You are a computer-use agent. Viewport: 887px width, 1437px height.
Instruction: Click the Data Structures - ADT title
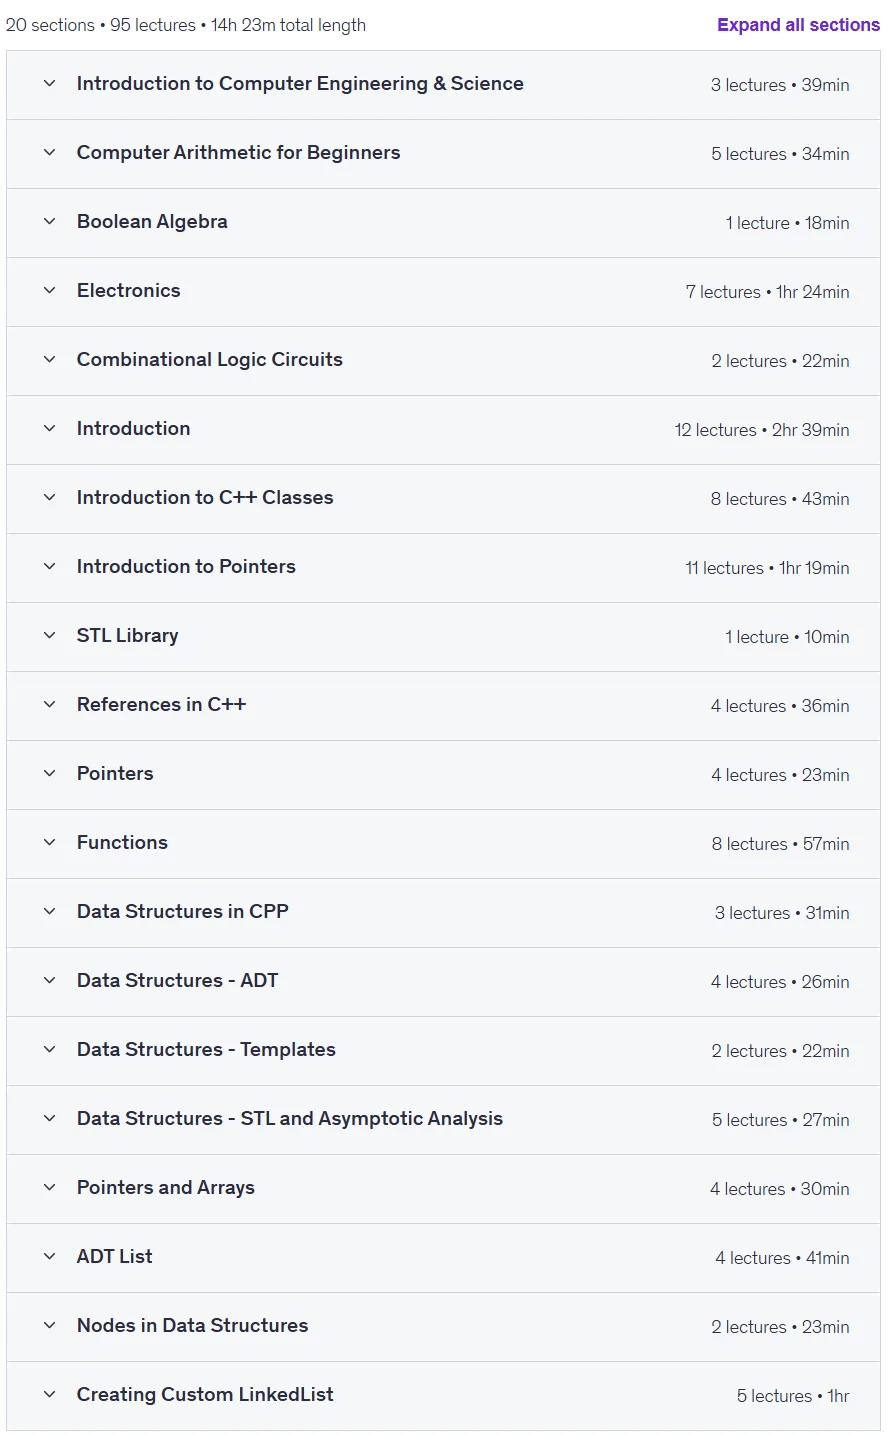[x=177, y=981]
